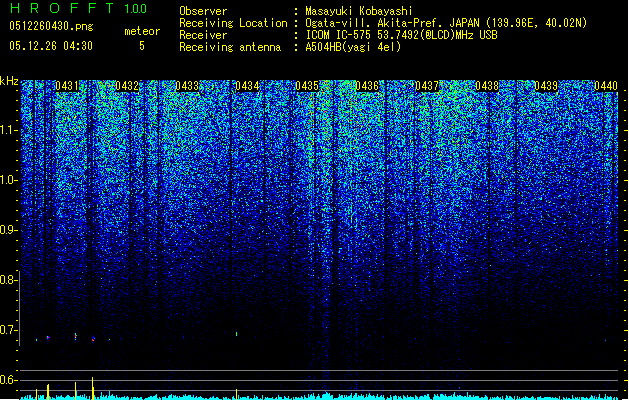Click the 0437 time marker

pos(427,86)
